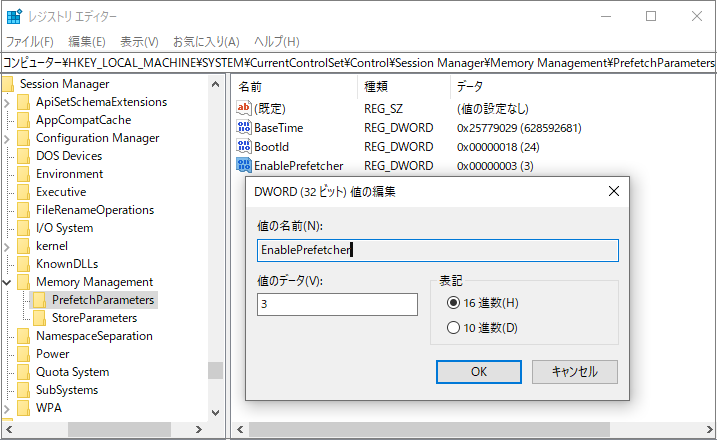Select the Power folder icon

click(x=23, y=354)
